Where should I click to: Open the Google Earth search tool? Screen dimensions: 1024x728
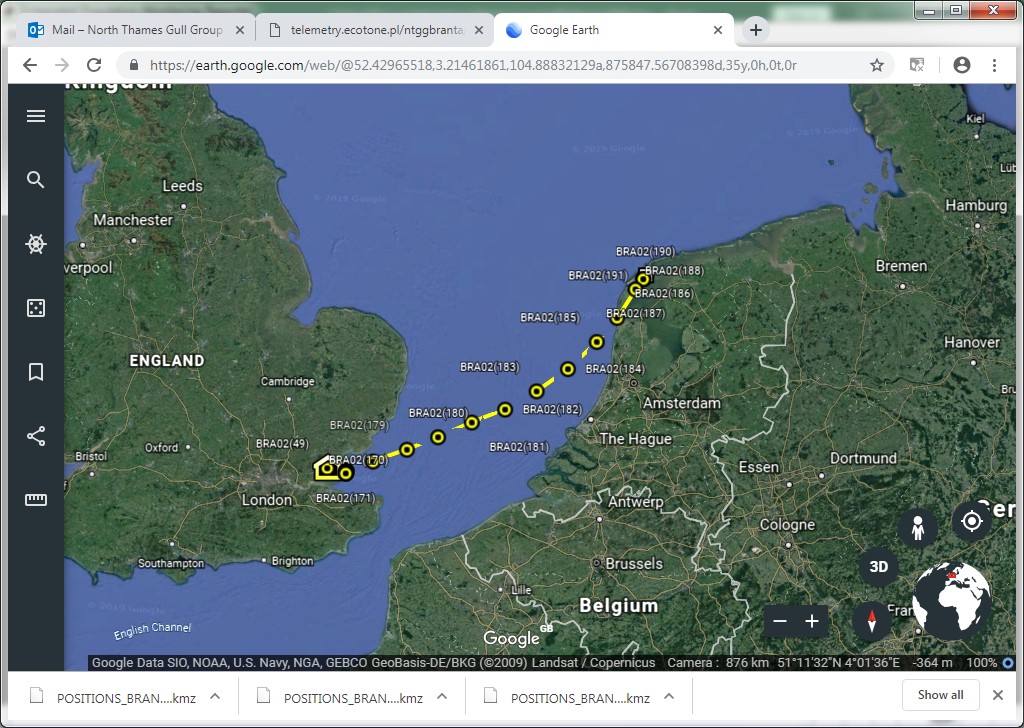point(36,180)
